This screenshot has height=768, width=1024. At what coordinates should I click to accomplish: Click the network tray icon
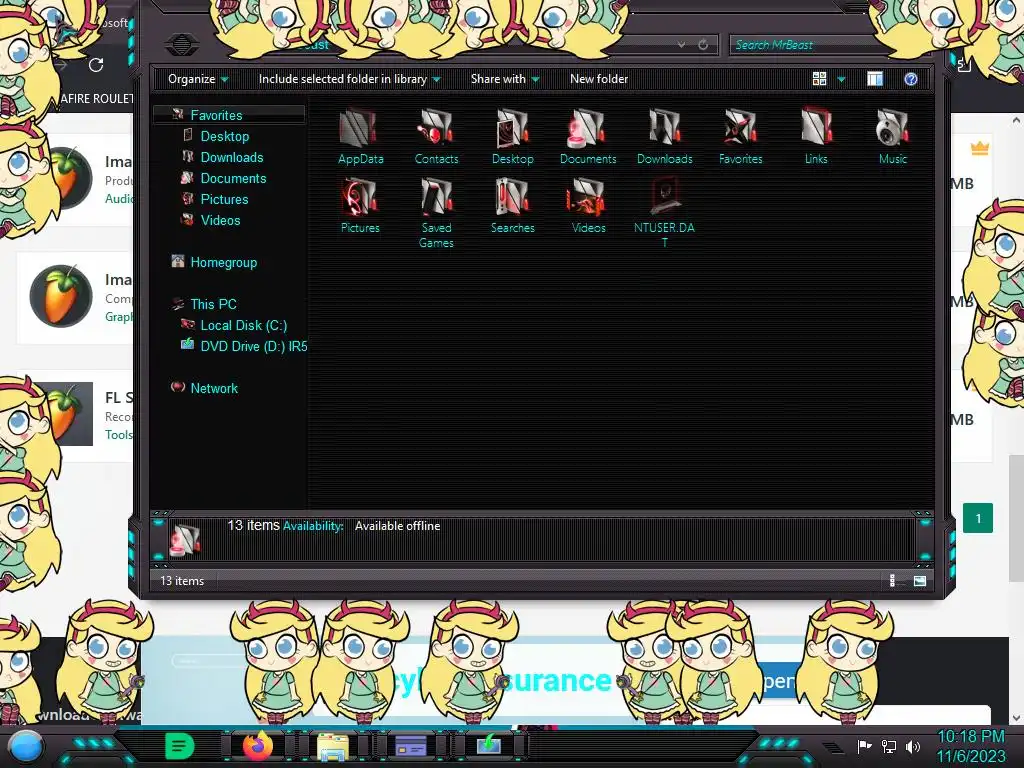[x=889, y=746]
